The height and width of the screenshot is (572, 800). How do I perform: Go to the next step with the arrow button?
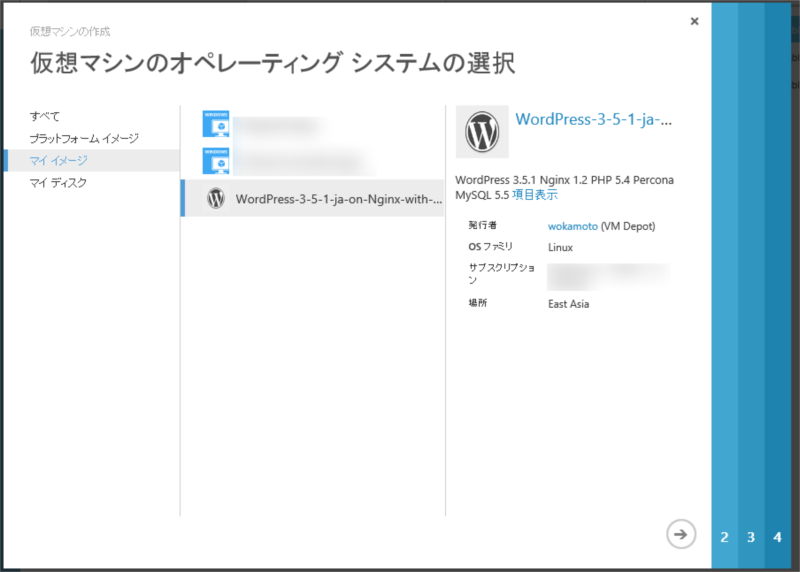[681, 534]
